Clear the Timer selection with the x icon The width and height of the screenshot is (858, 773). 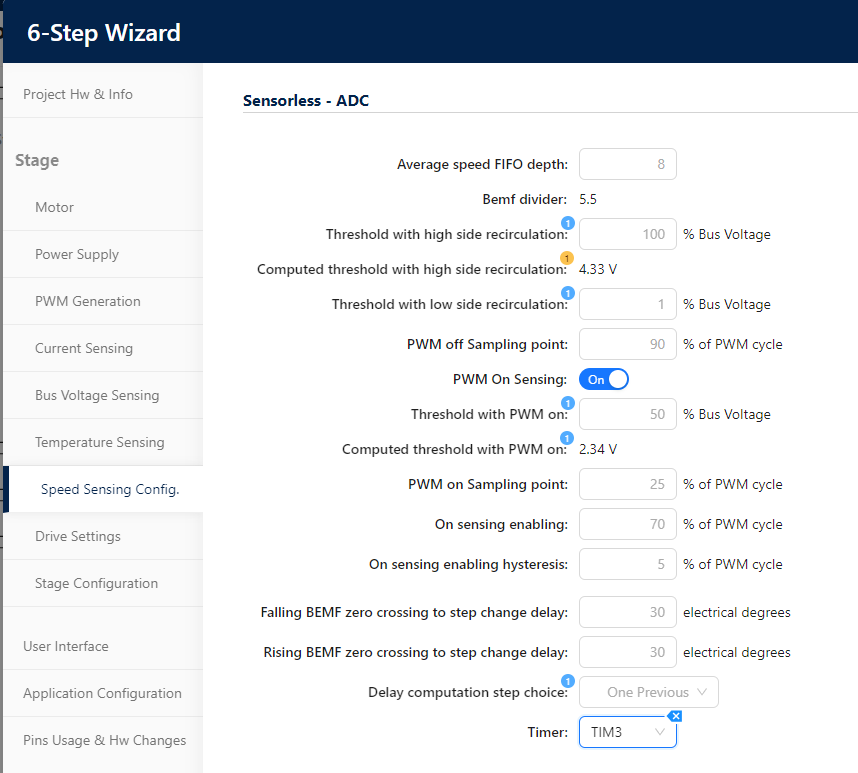675,716
